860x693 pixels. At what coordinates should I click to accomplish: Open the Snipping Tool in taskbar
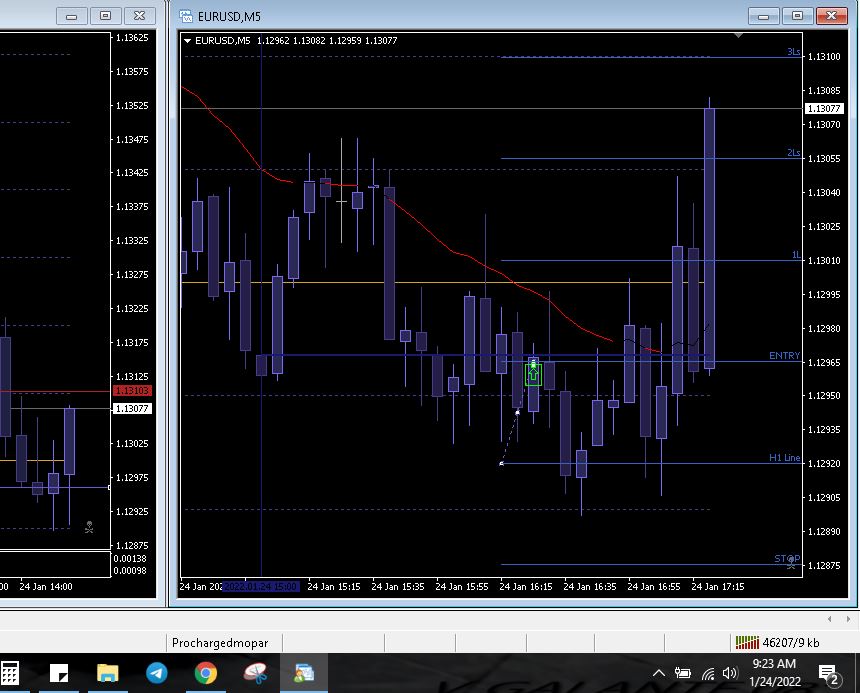pos(255,673)
